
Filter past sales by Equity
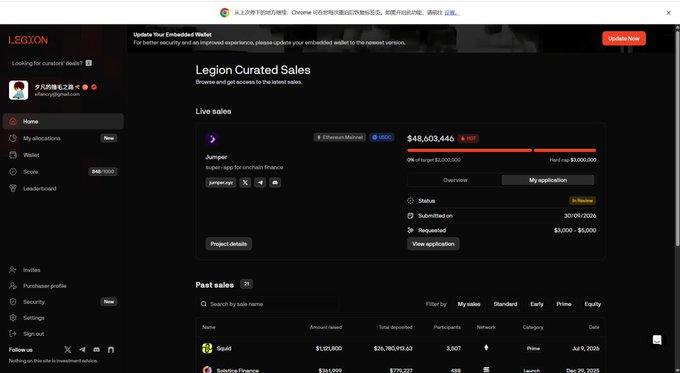tap(592, 304)
